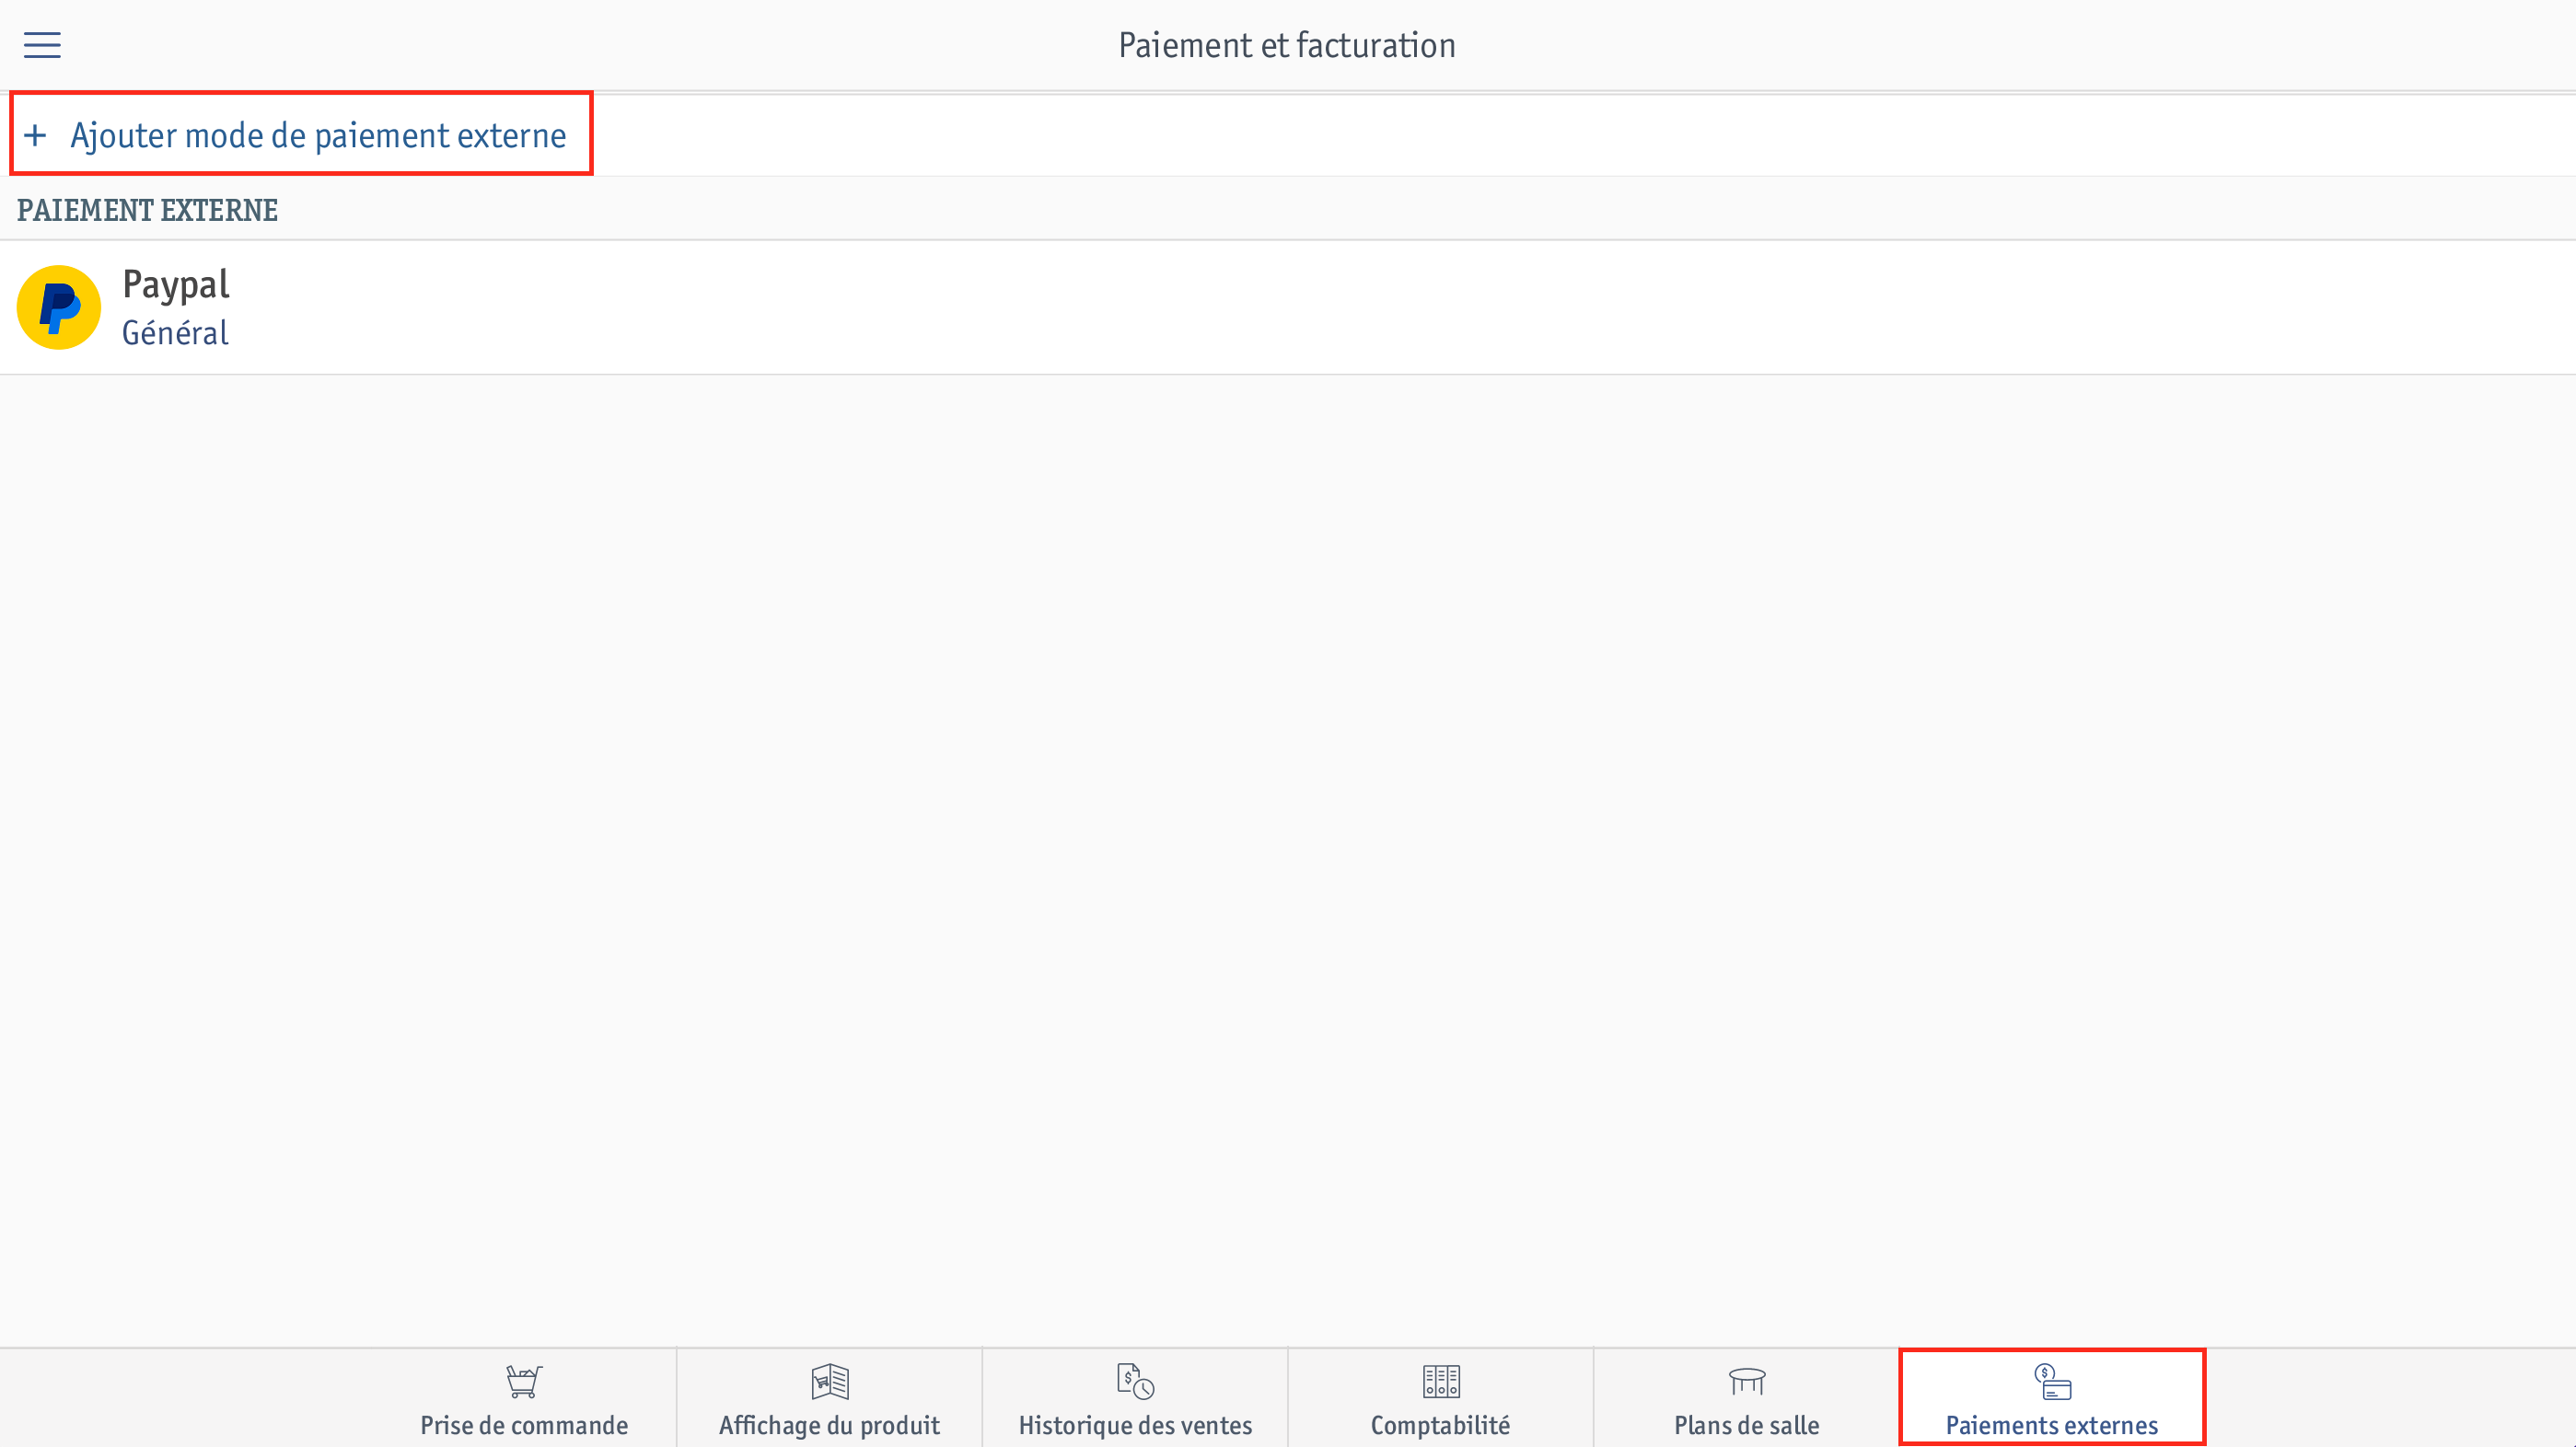Click the 'Général' label under Paypal
The image size is (2576, 1447).
point(175,333)
